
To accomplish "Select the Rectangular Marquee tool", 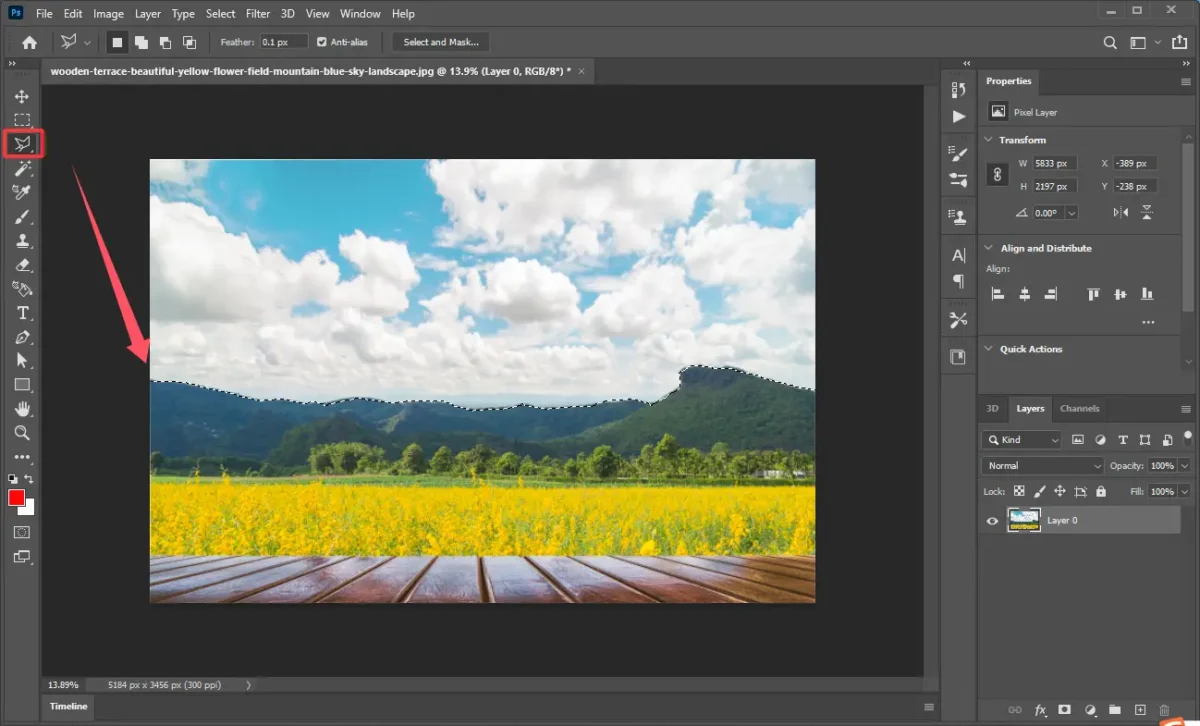I will tap(21, 120).
